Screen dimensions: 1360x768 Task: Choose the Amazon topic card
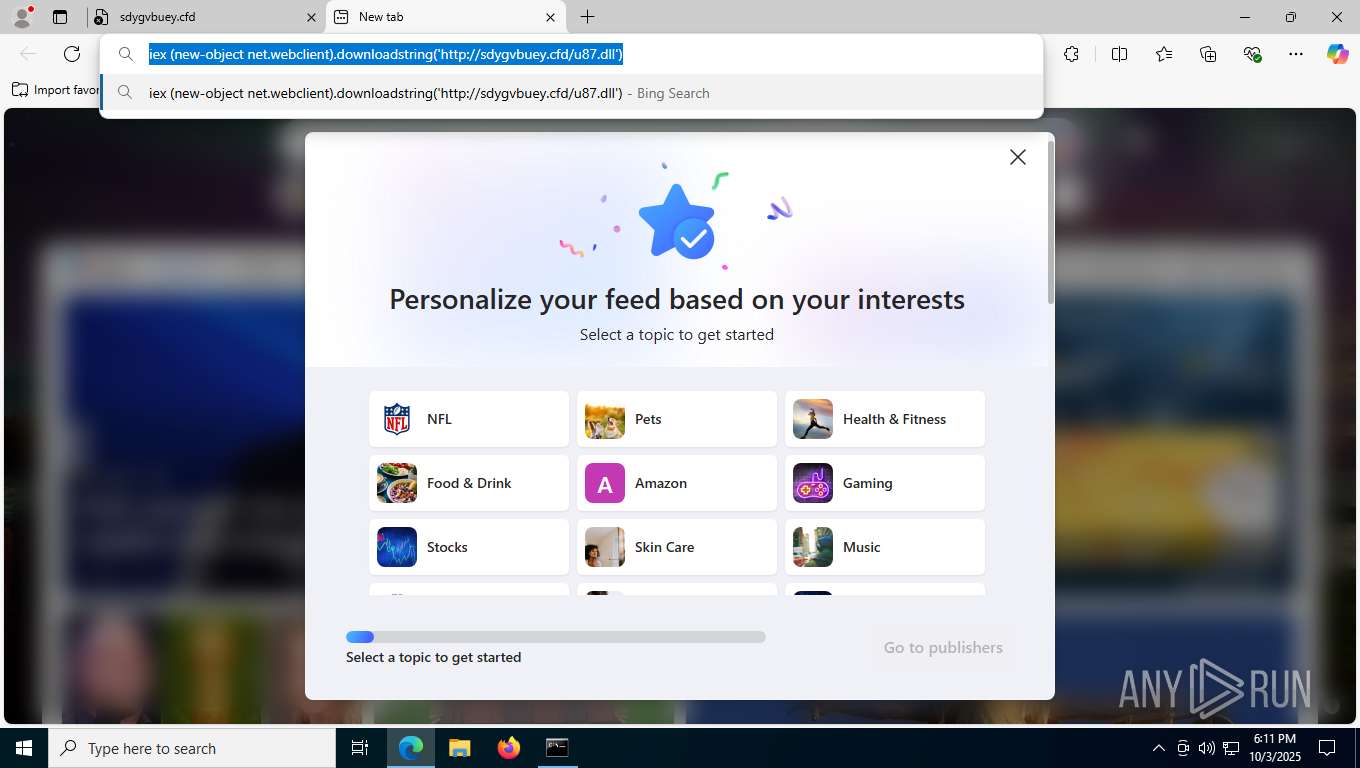pos(677,483)
